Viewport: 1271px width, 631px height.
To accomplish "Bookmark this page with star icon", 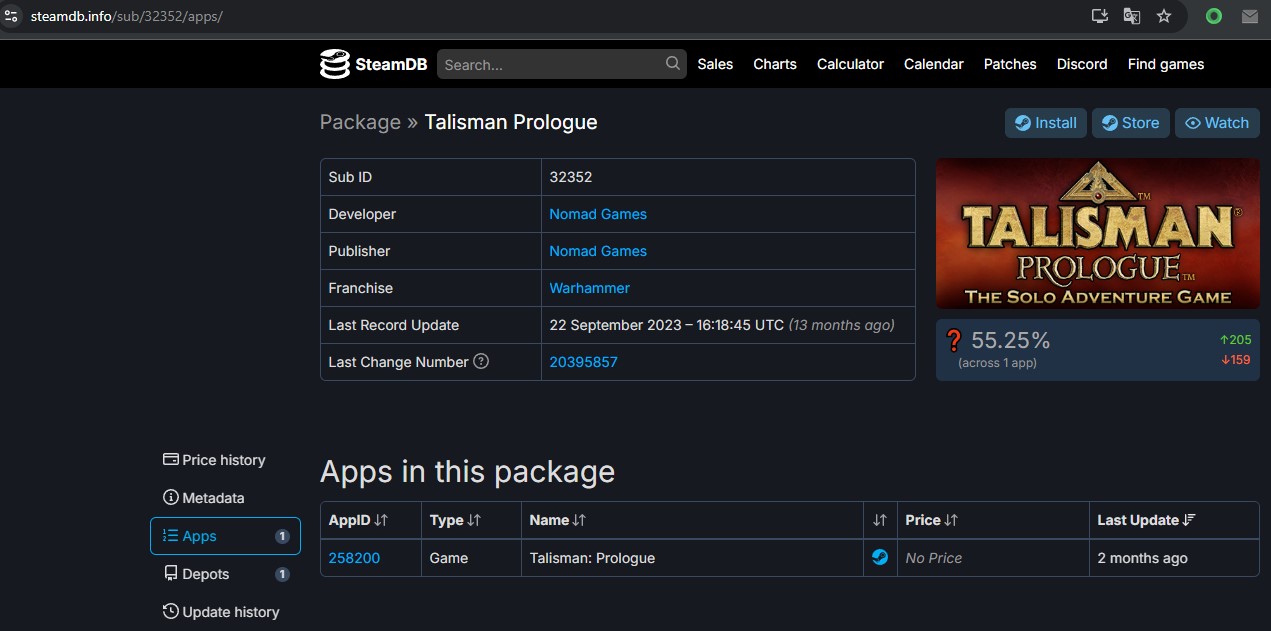I will coord(1164,16).
